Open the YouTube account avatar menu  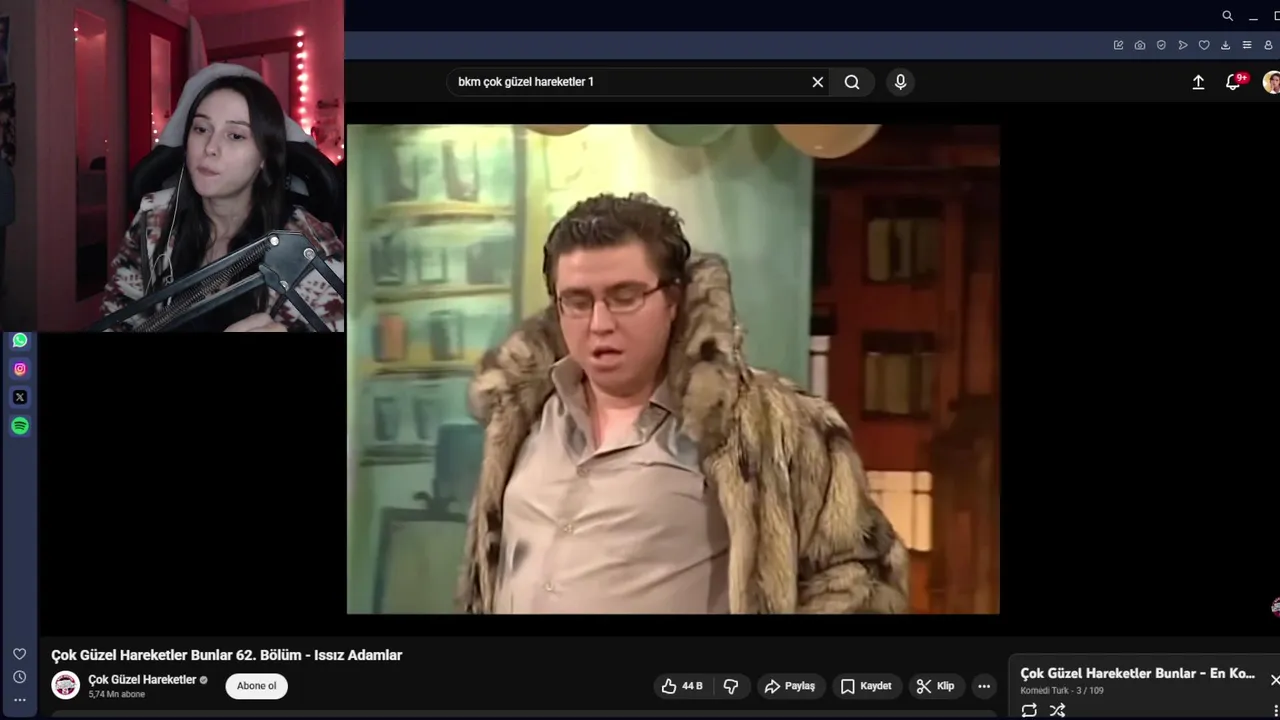[x=1271, y=82]
